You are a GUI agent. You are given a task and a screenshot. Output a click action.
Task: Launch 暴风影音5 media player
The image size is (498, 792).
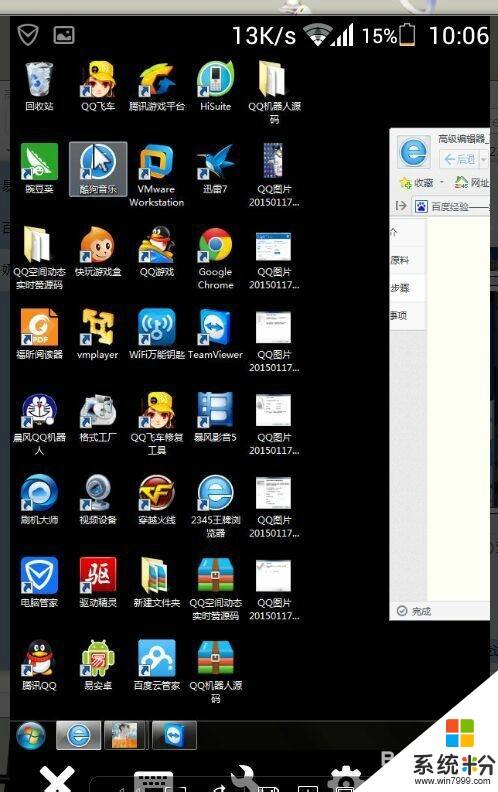click(x=215, y=417)
